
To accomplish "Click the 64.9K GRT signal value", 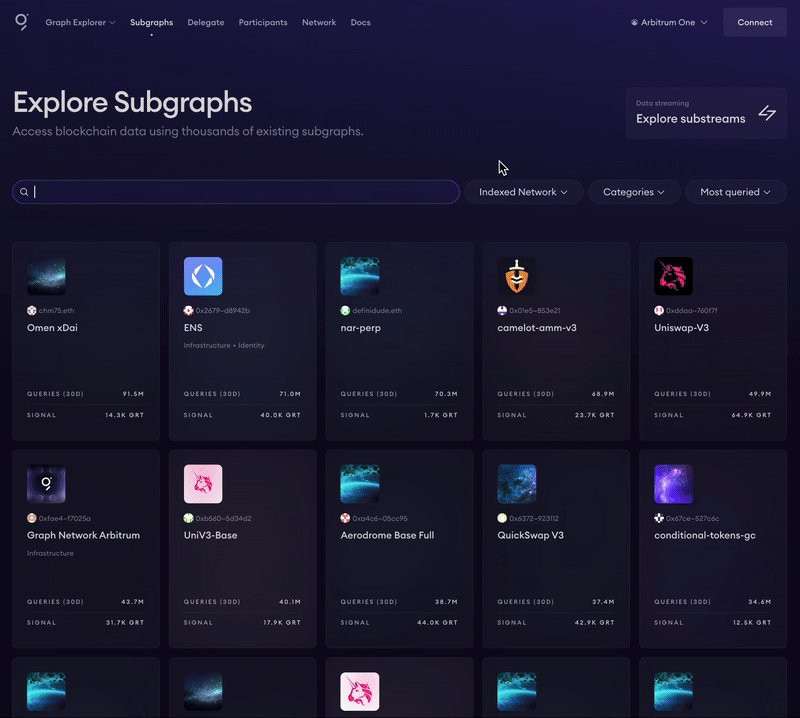I will 751,415.
